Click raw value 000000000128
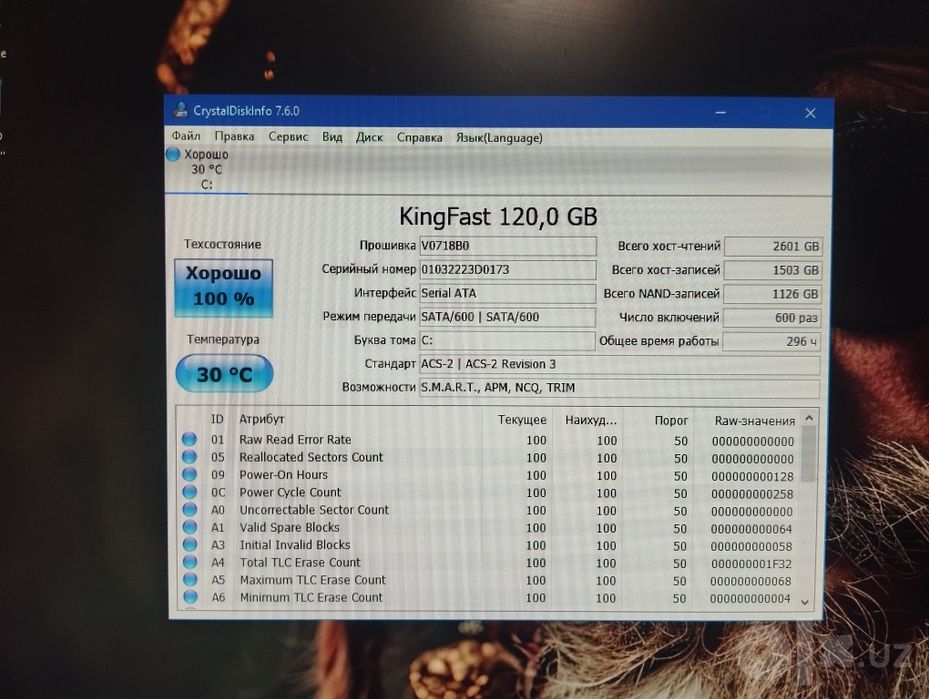This screenshot has height=699, width=929. coord(752,476)
